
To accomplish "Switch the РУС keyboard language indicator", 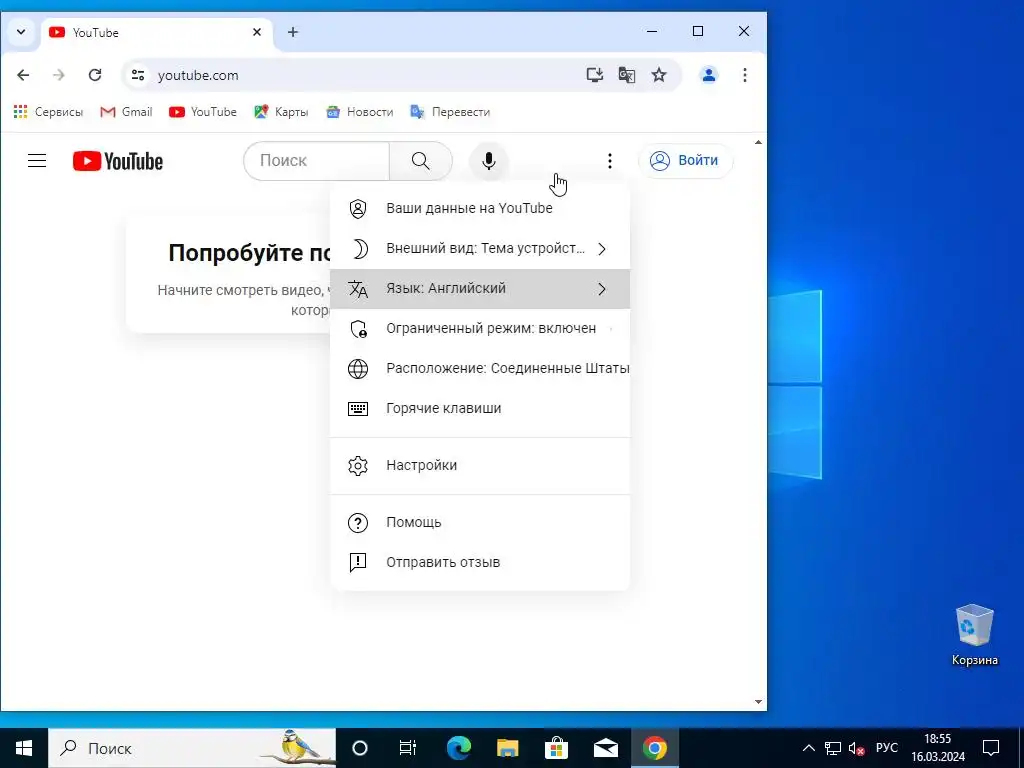I will tap(886, 748).
